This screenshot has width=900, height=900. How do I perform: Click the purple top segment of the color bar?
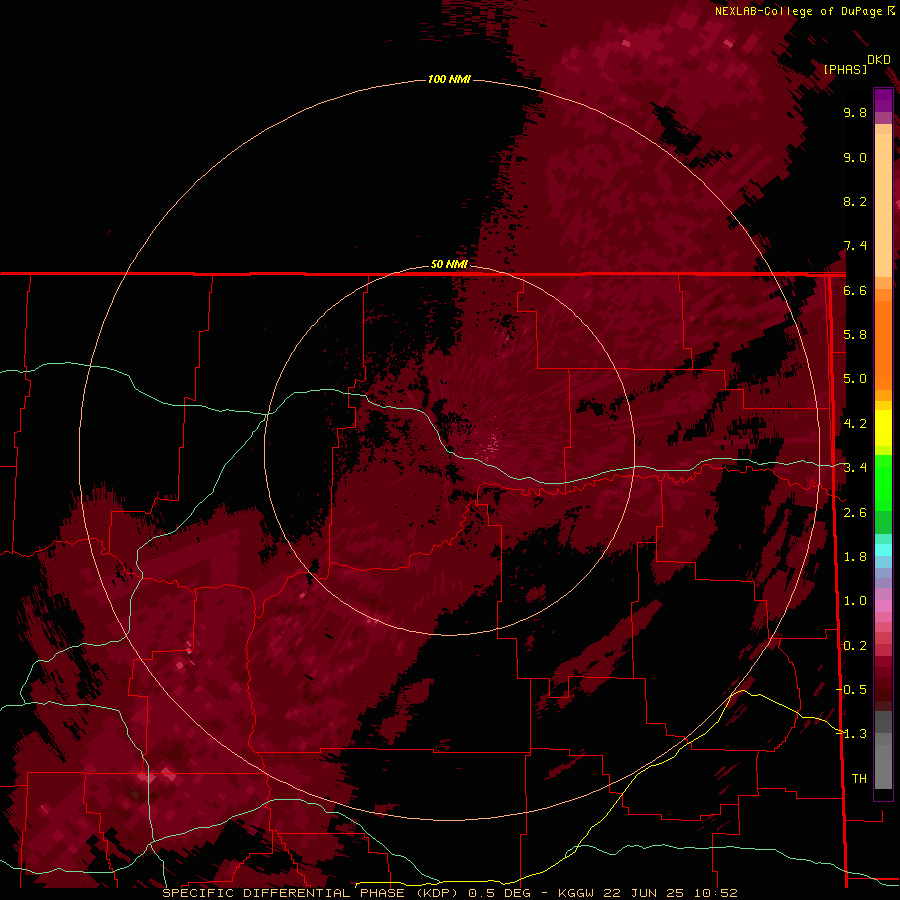tap(883, 100)
